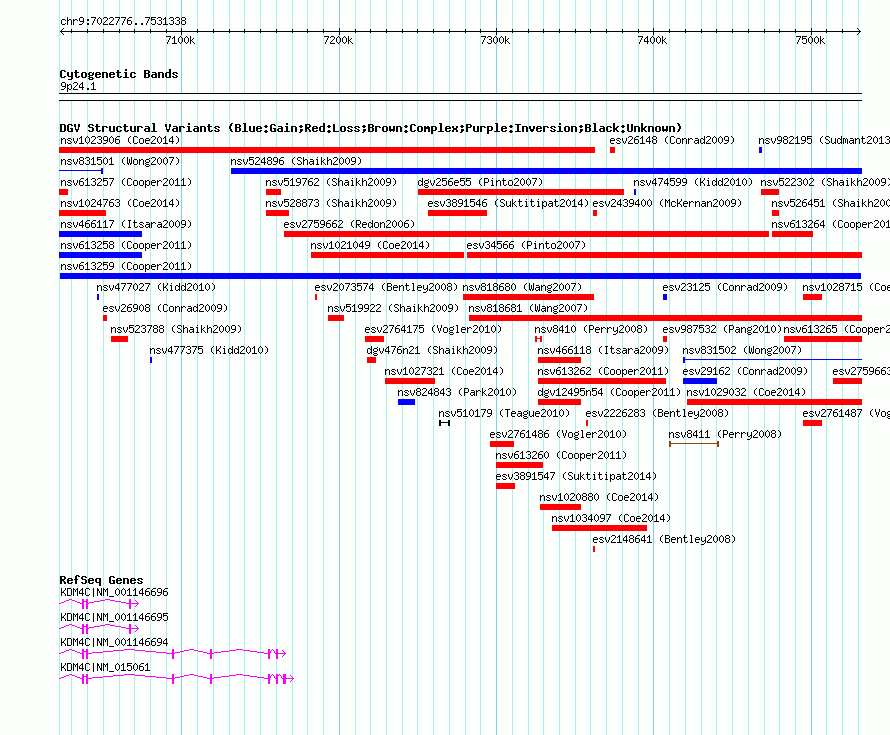The width and height of the screenshot is (890, 735).
Task: Click the nsv831501 (Wong2007) variant label
Action: [120, 161]
